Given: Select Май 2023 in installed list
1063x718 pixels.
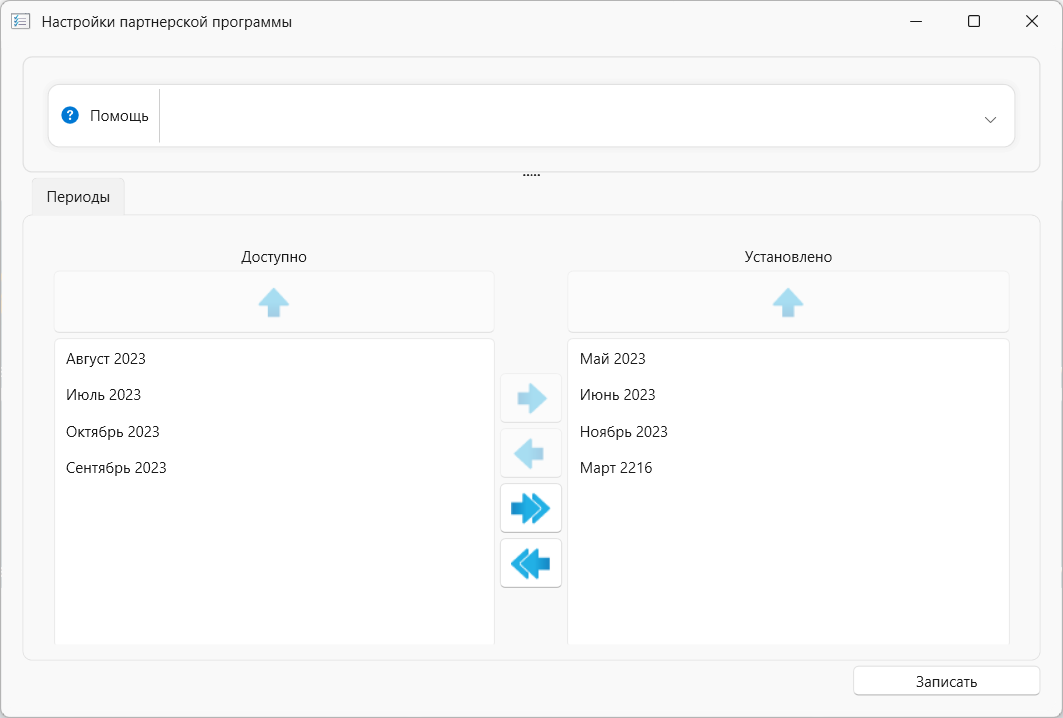Looking at the screenshot, I should (x=788, y=359).
